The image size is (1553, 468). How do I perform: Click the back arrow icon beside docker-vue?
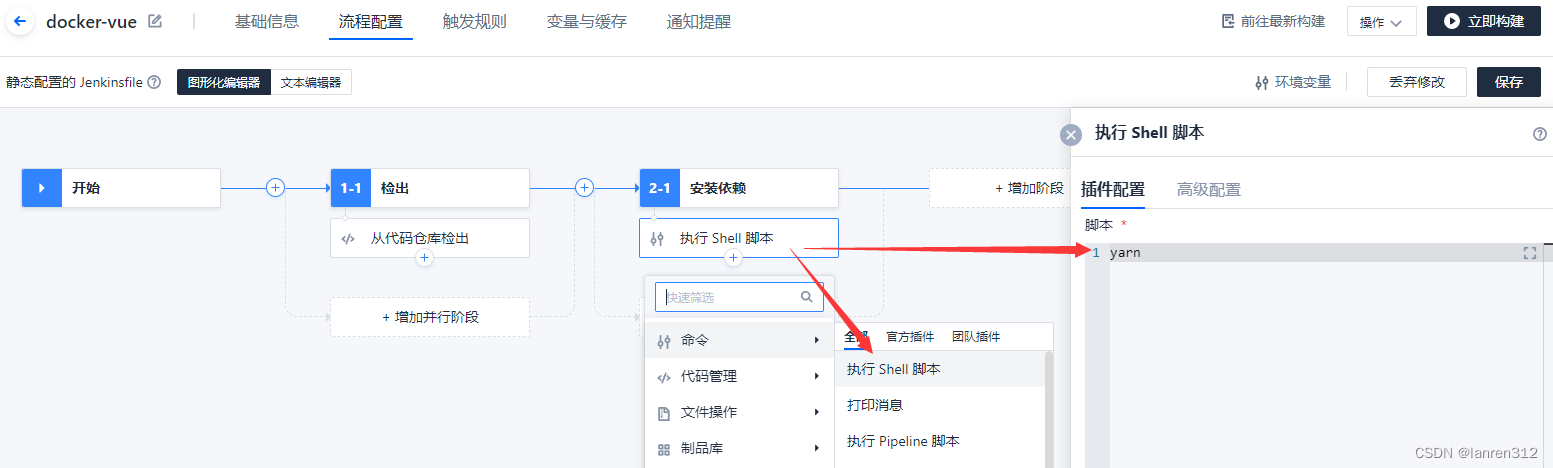coord(21,21)
